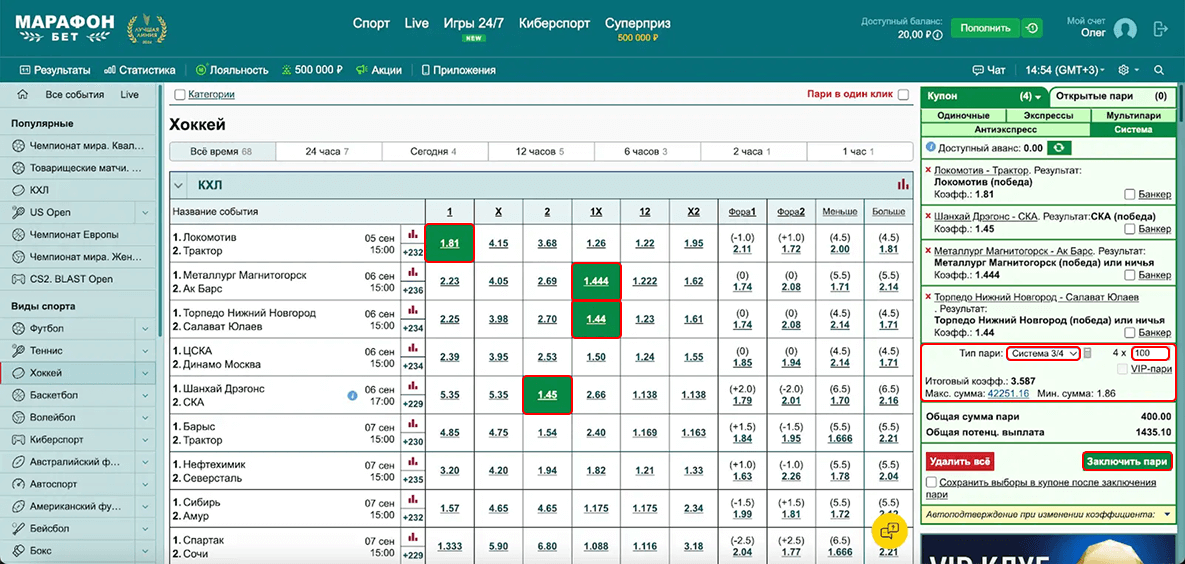Image resolution: width=1185 pixels, height=564 pixels.
Task: Open the yellow help chat bubble button
Action: 890,529
